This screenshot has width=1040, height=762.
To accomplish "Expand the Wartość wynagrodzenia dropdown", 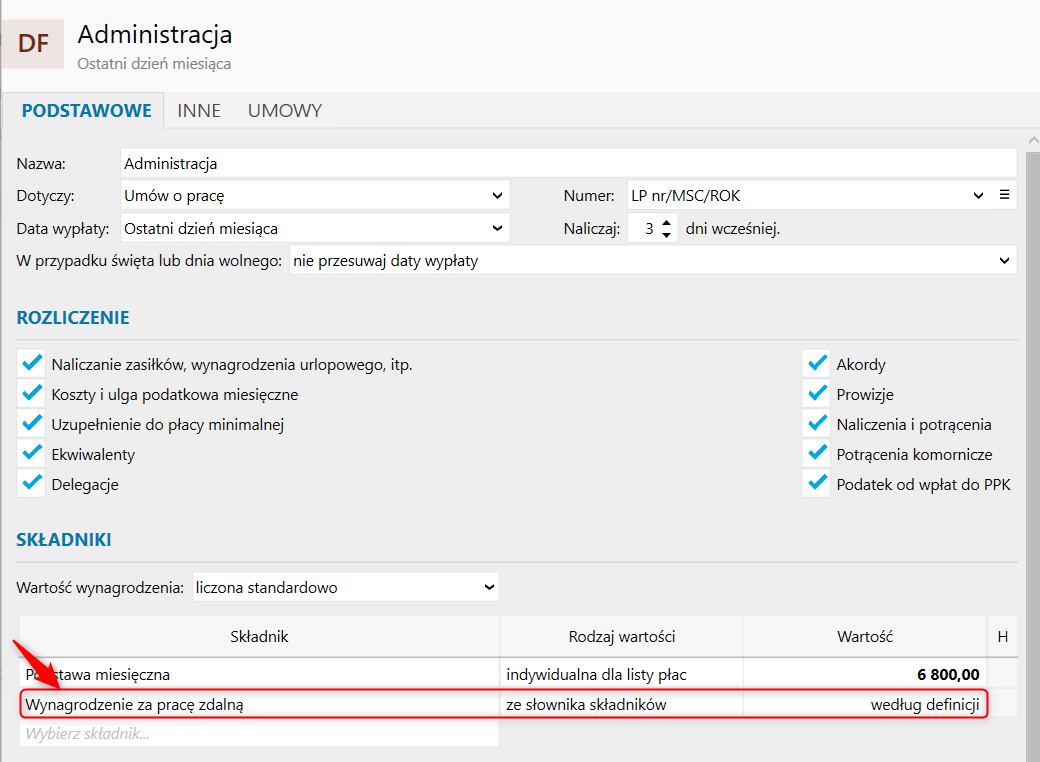I will tap(345, 587).
